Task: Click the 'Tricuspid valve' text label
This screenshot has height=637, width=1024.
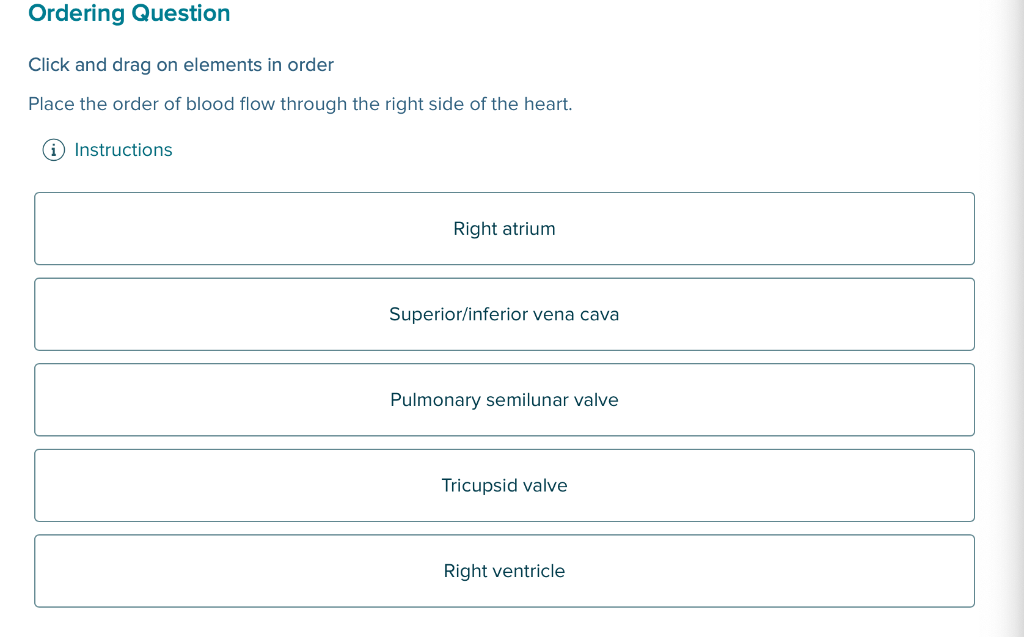Action: click(504, 485)
